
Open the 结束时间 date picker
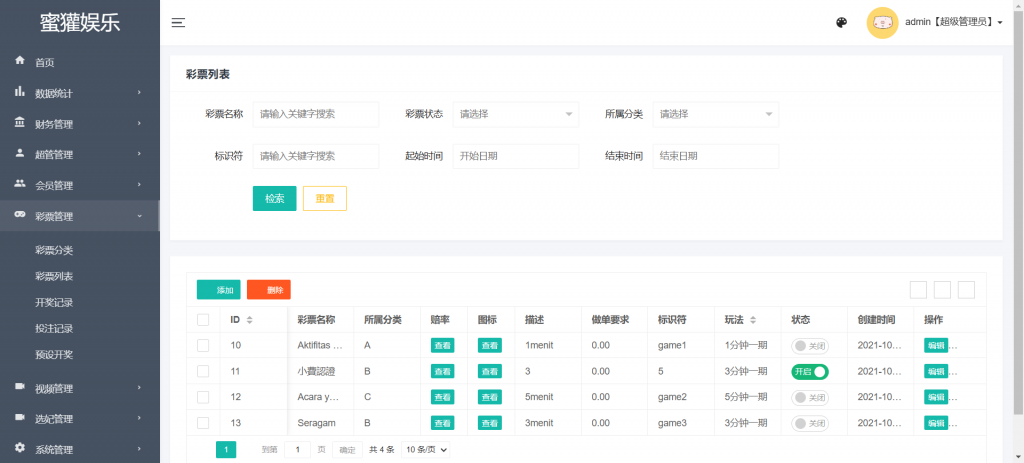click(x=716, y=156)
